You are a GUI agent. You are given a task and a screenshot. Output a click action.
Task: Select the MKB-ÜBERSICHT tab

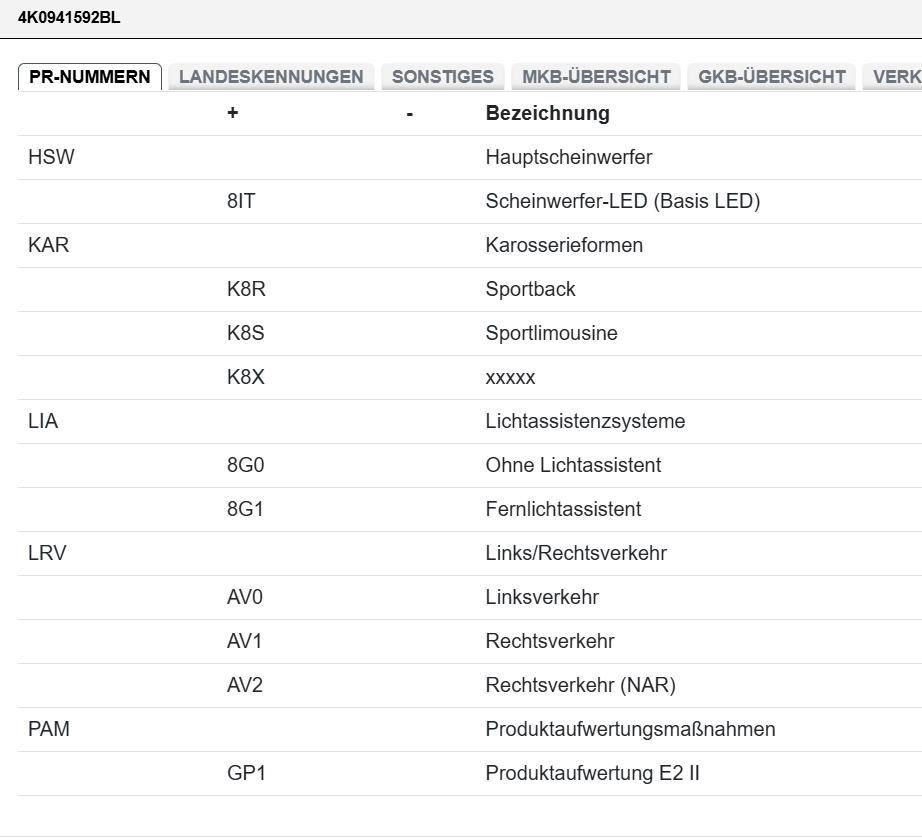pos(596,77)
